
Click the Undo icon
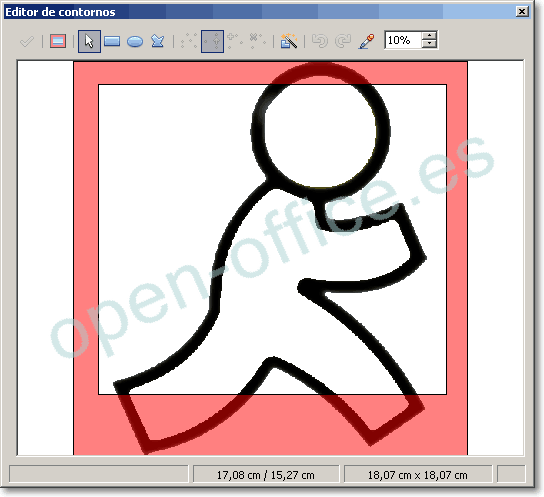pos(320,41)
